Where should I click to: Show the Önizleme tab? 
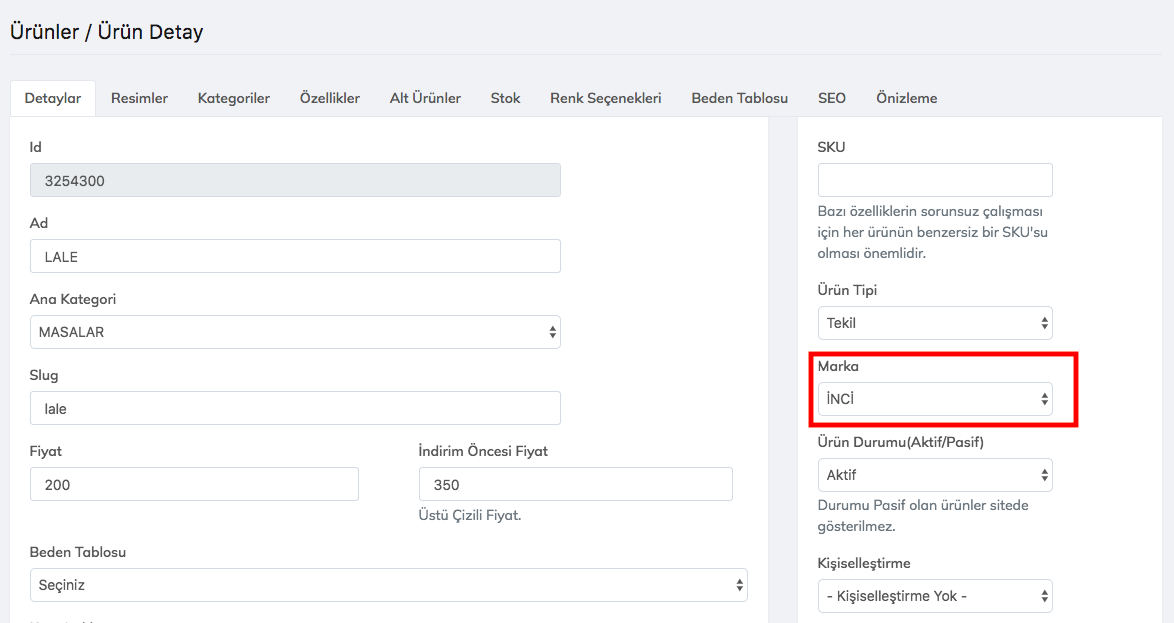tap(906, 98)
